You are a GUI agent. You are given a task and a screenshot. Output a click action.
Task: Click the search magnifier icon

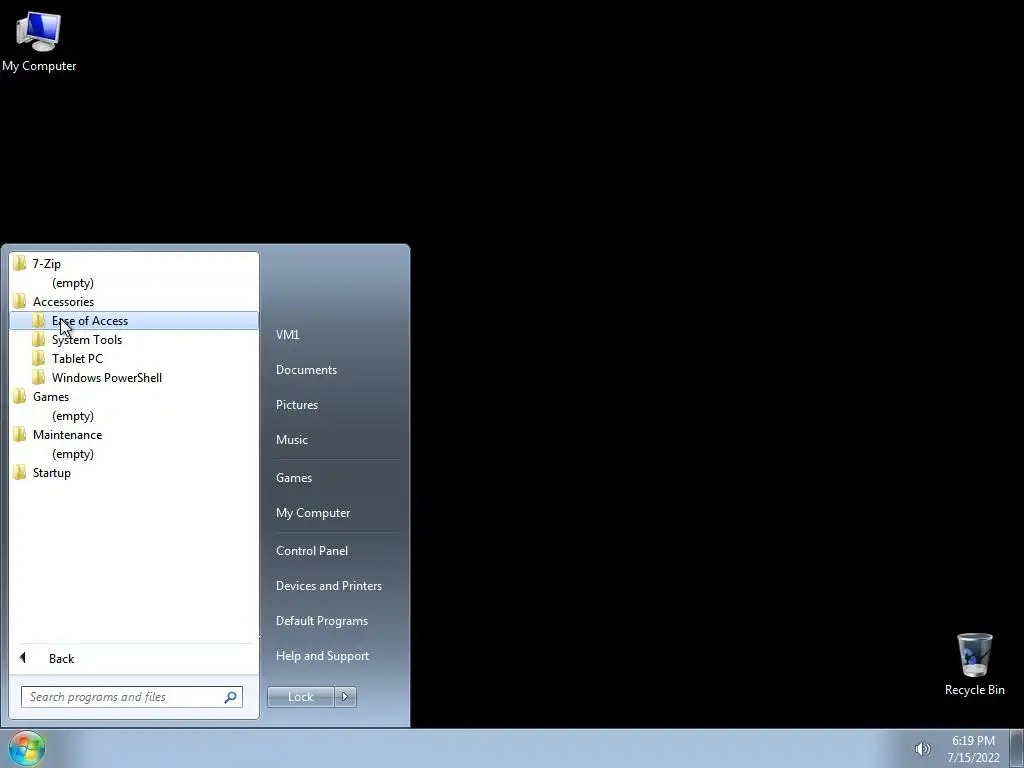coord(230,697)
